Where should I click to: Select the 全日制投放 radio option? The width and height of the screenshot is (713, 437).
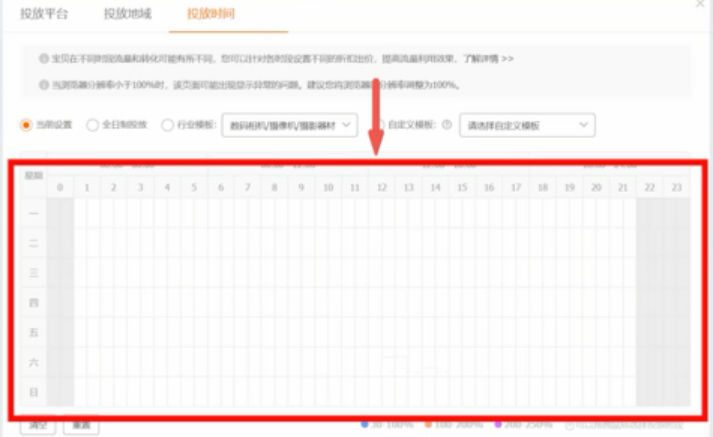pyautogui.click(x=92, y=125)
